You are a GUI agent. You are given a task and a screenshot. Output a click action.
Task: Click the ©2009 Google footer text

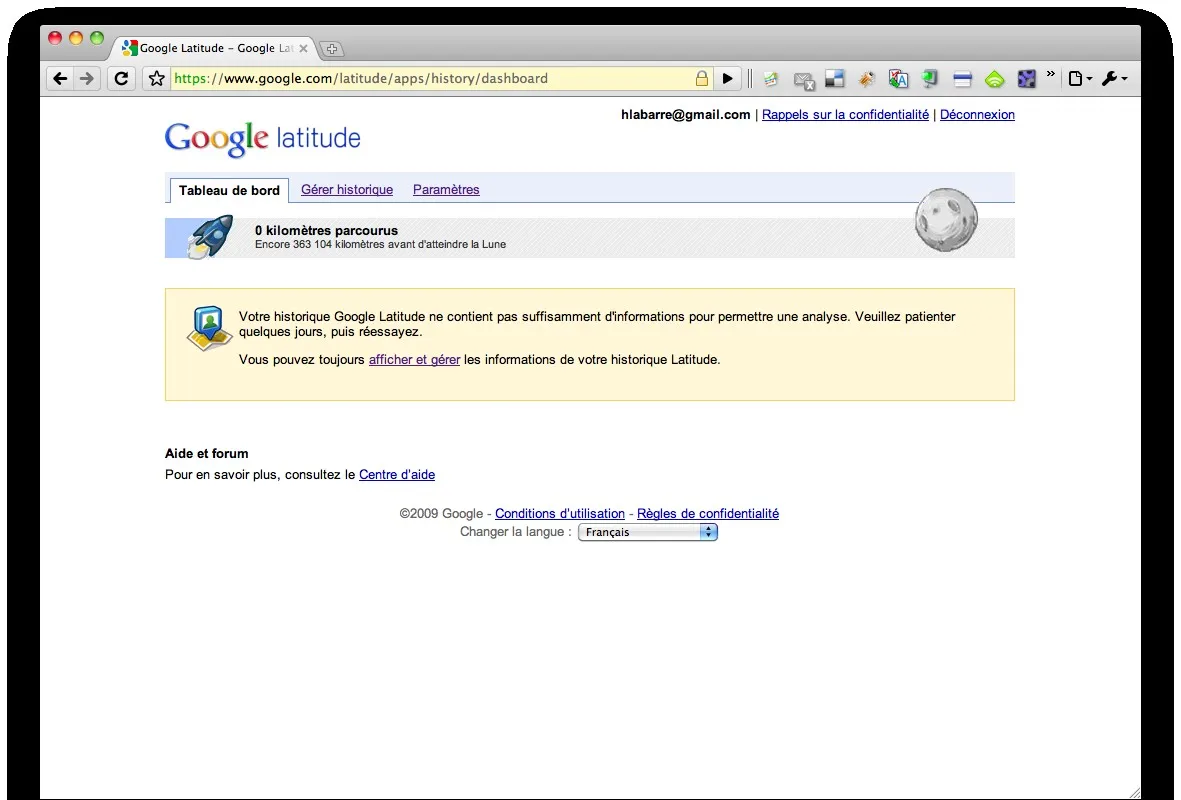441,514
